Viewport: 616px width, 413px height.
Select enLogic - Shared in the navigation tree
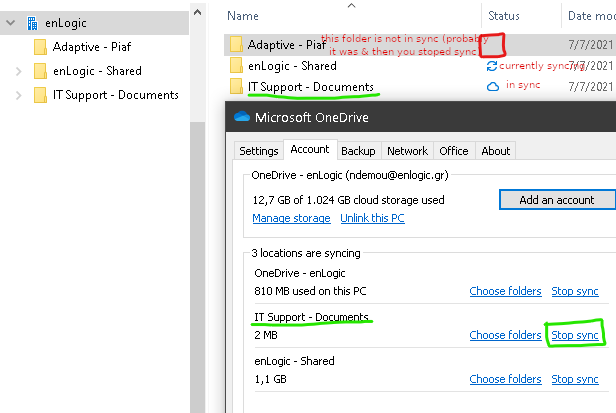(x=97, y=71)
